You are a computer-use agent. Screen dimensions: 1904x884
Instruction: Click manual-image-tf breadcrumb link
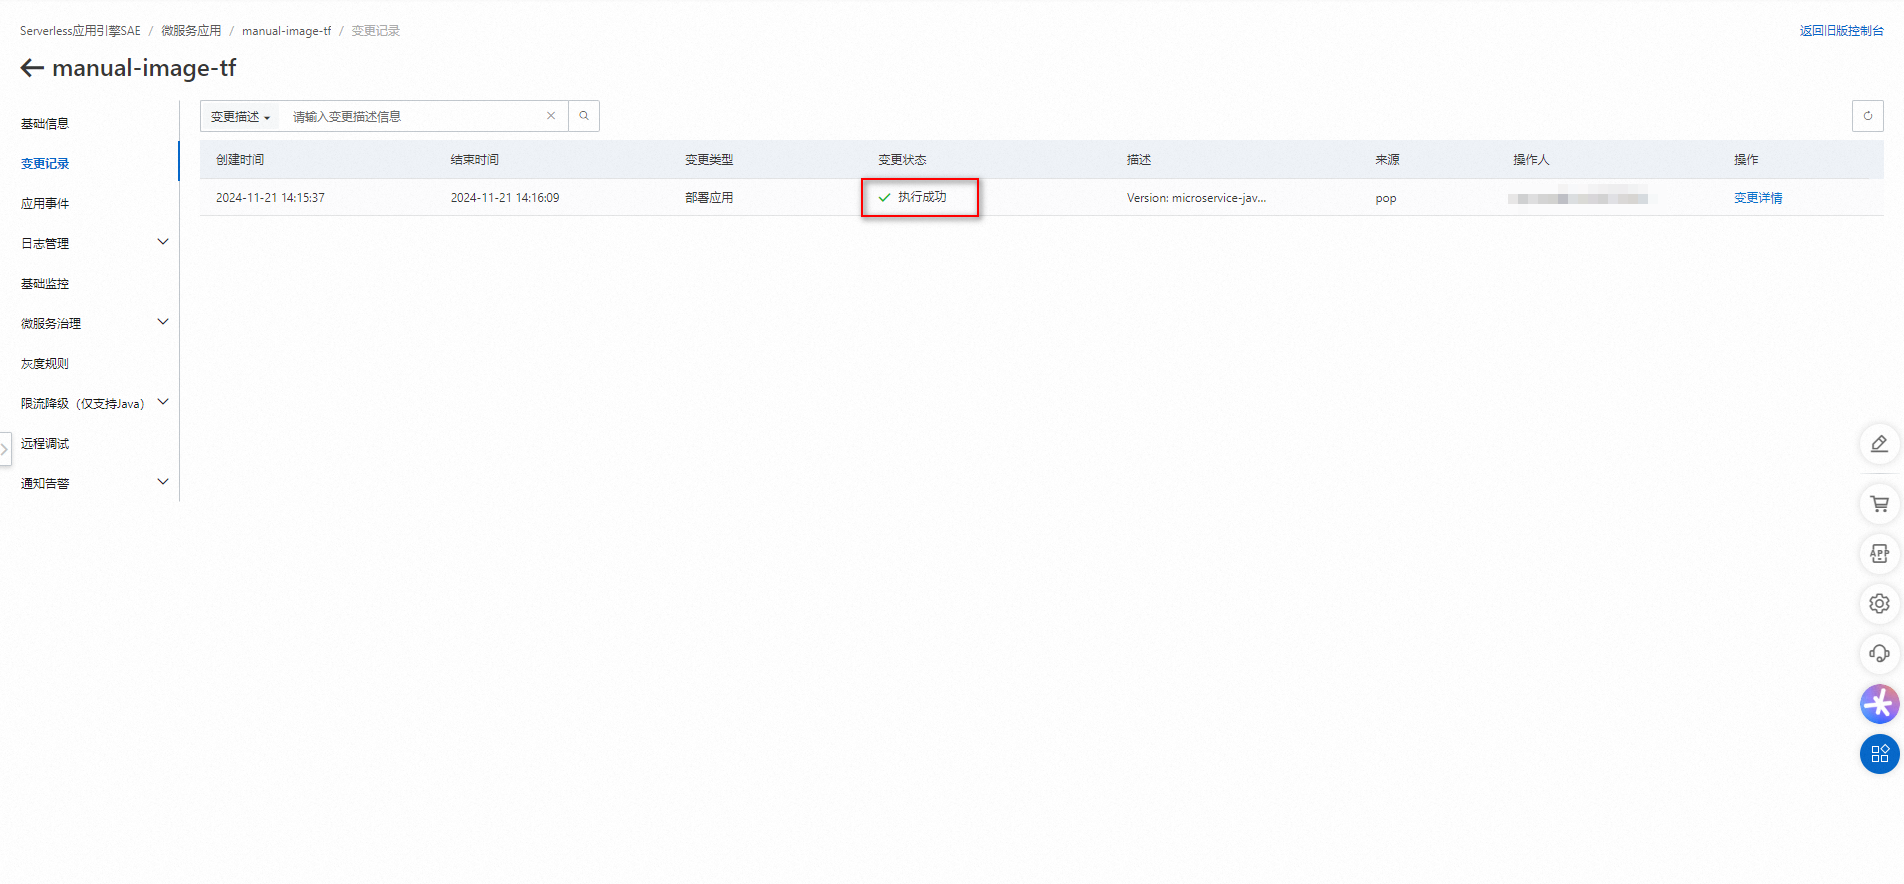click(x=286, y=31)
